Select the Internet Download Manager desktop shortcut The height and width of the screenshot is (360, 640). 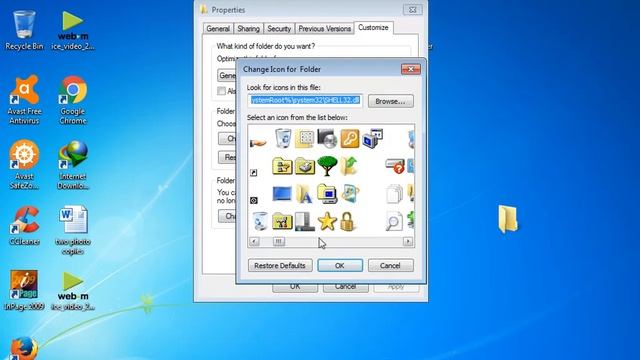(73, 165)
